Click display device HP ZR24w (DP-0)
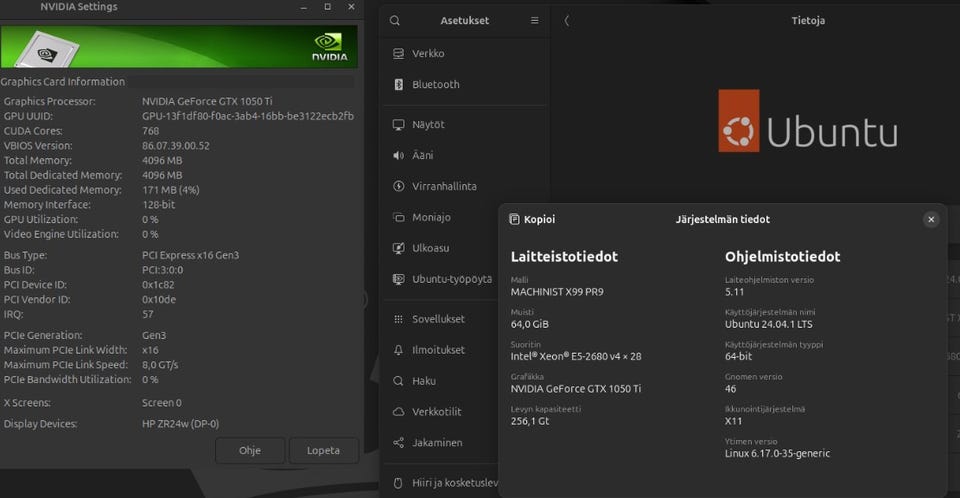This screenshot has width=960, height=498. (x=181, y=424)
